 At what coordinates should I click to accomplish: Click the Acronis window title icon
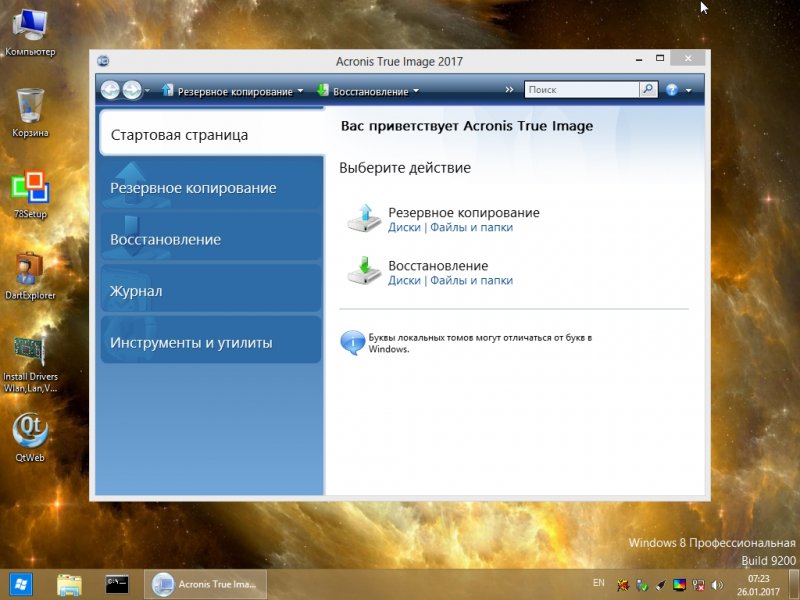coord(103,61)
